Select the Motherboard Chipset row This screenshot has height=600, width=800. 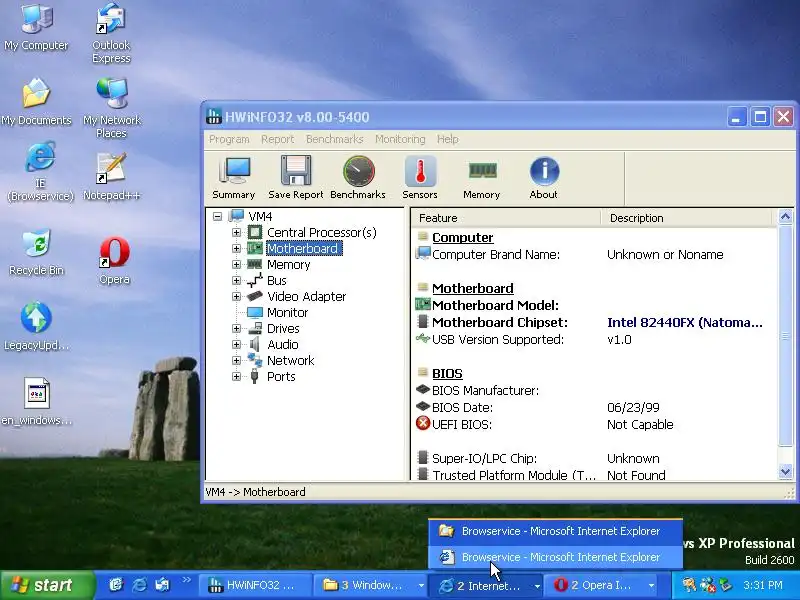click(594, 322)
